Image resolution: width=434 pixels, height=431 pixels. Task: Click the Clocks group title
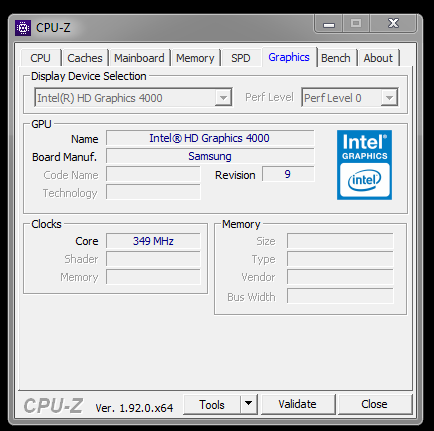pos(46,224)
